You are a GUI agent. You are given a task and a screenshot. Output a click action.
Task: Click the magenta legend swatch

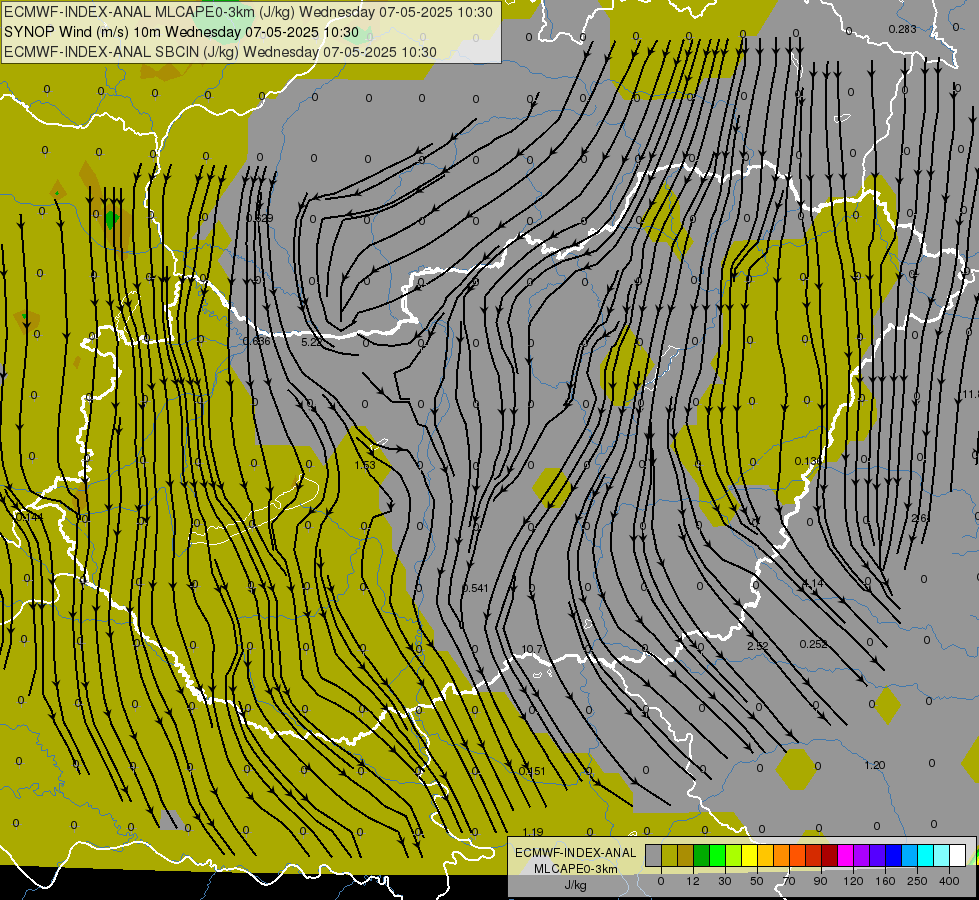[845, 855]
